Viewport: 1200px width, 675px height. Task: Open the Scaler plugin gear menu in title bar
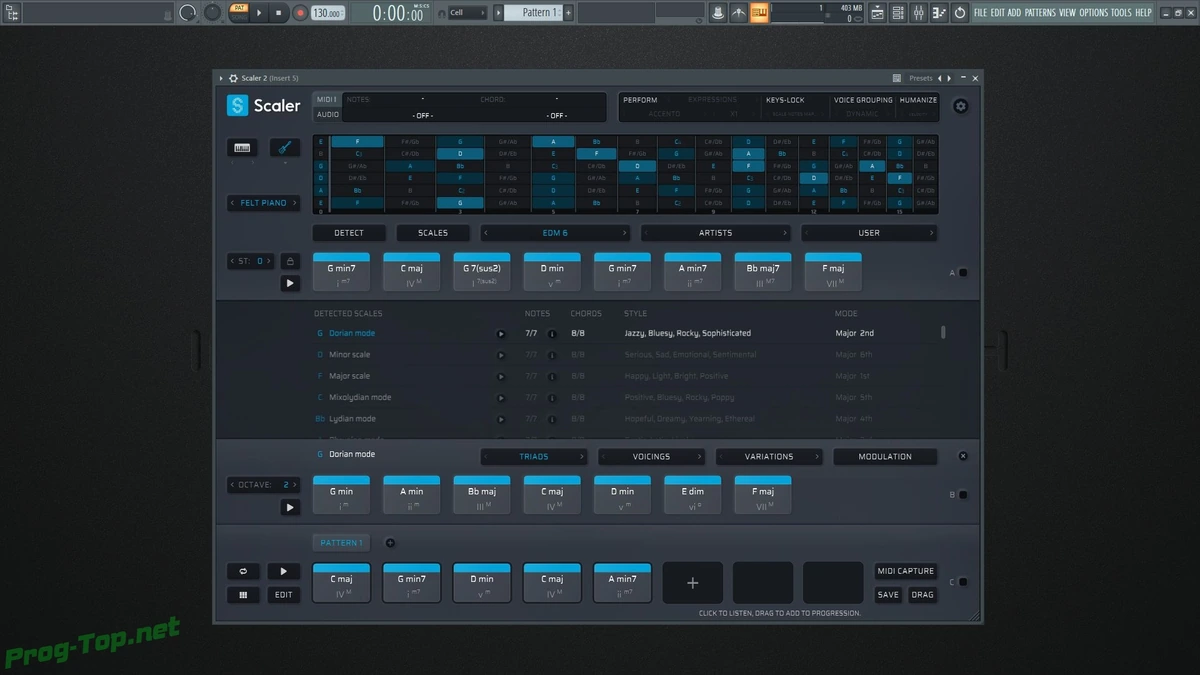[x=232, y=78]
